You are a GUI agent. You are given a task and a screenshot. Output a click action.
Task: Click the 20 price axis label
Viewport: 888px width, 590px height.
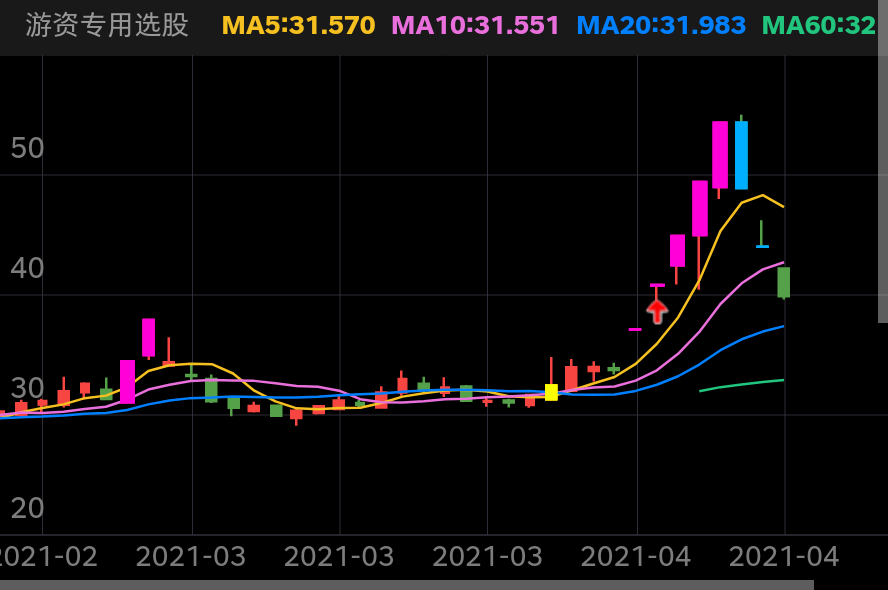[x=27, y=508]
